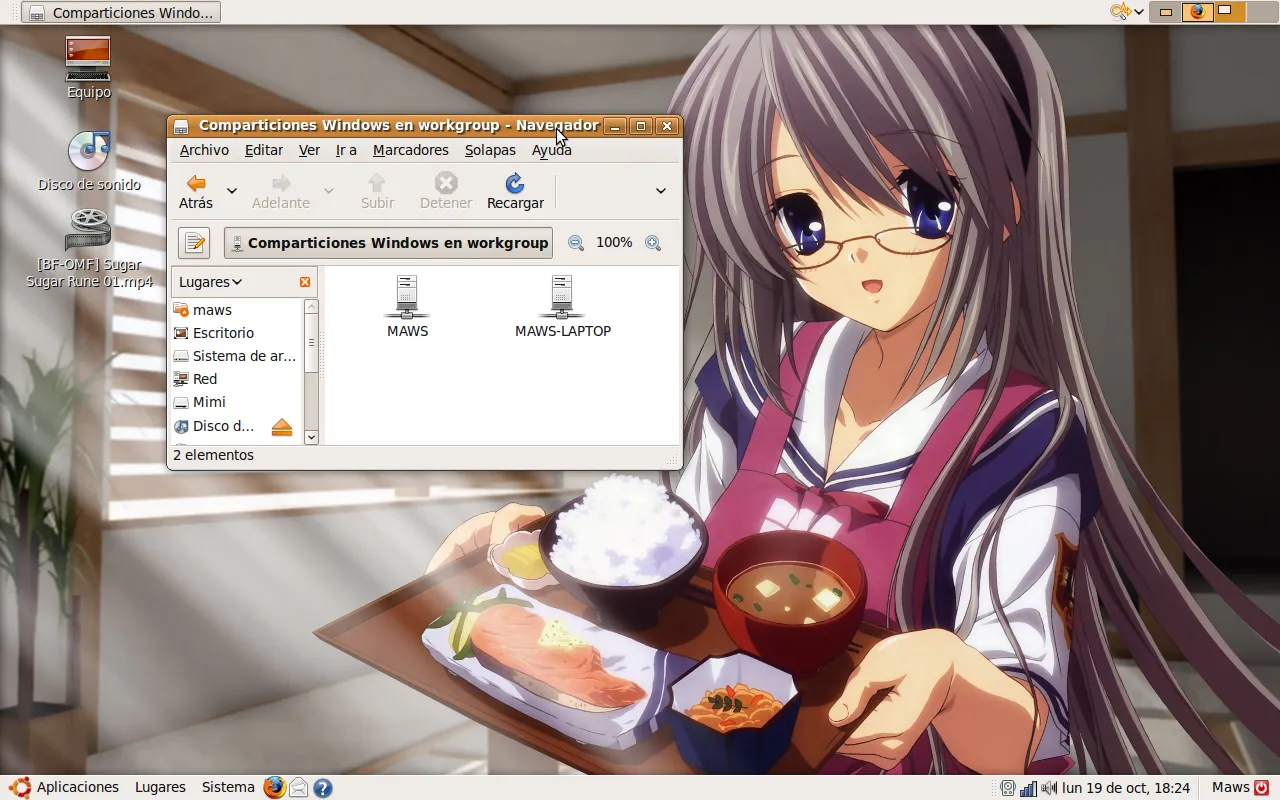Open the Editar menu

pos(264,150)
